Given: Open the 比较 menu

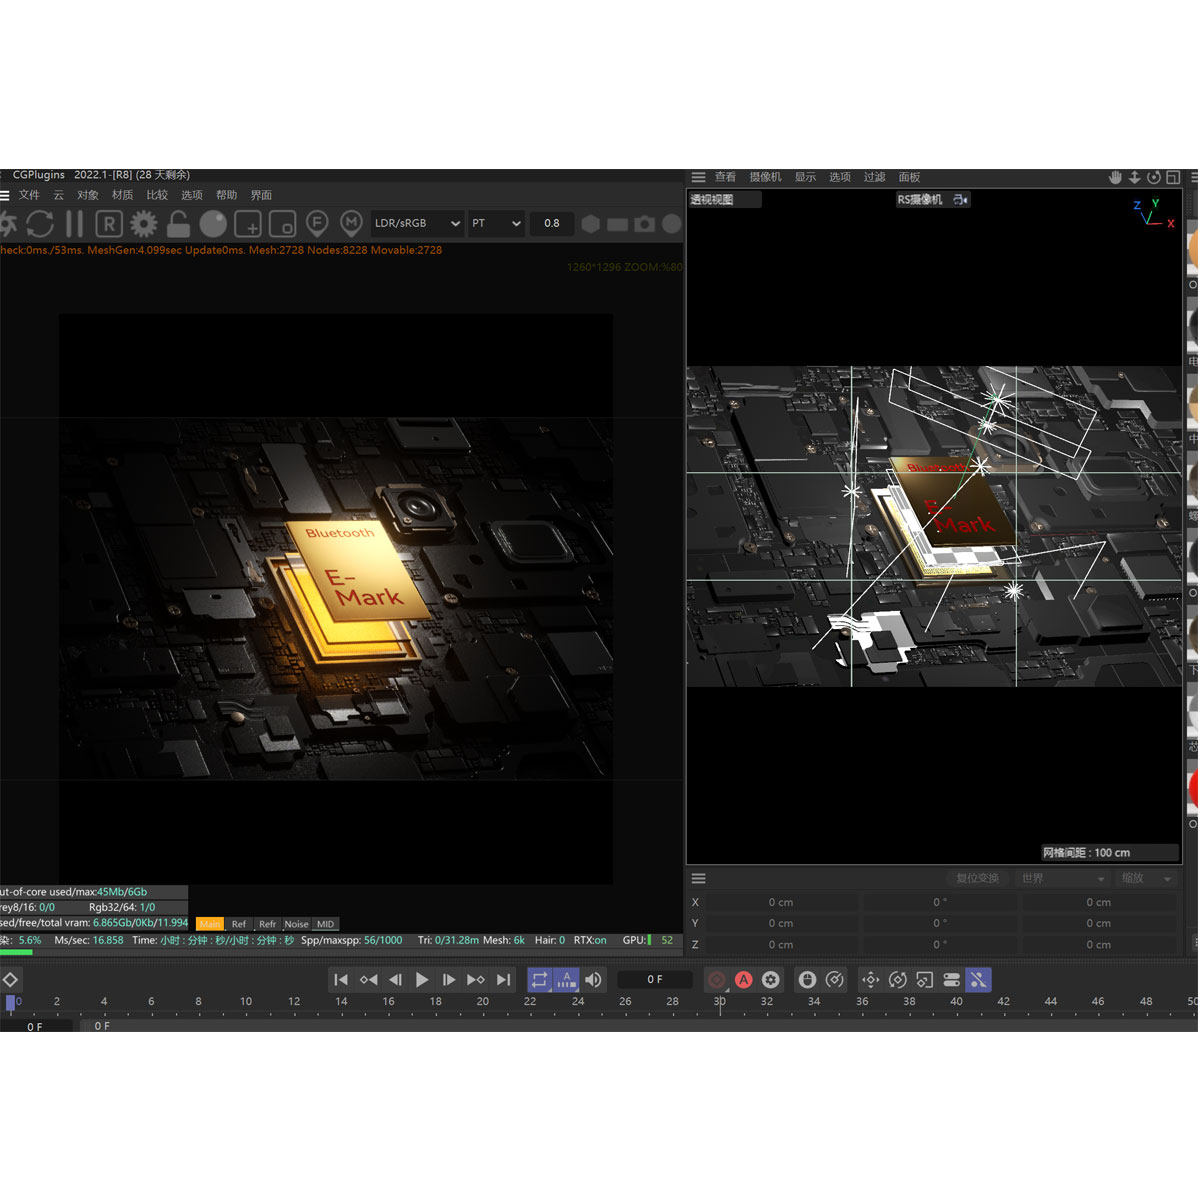Looking at the screenshot, I should (157, 195).
